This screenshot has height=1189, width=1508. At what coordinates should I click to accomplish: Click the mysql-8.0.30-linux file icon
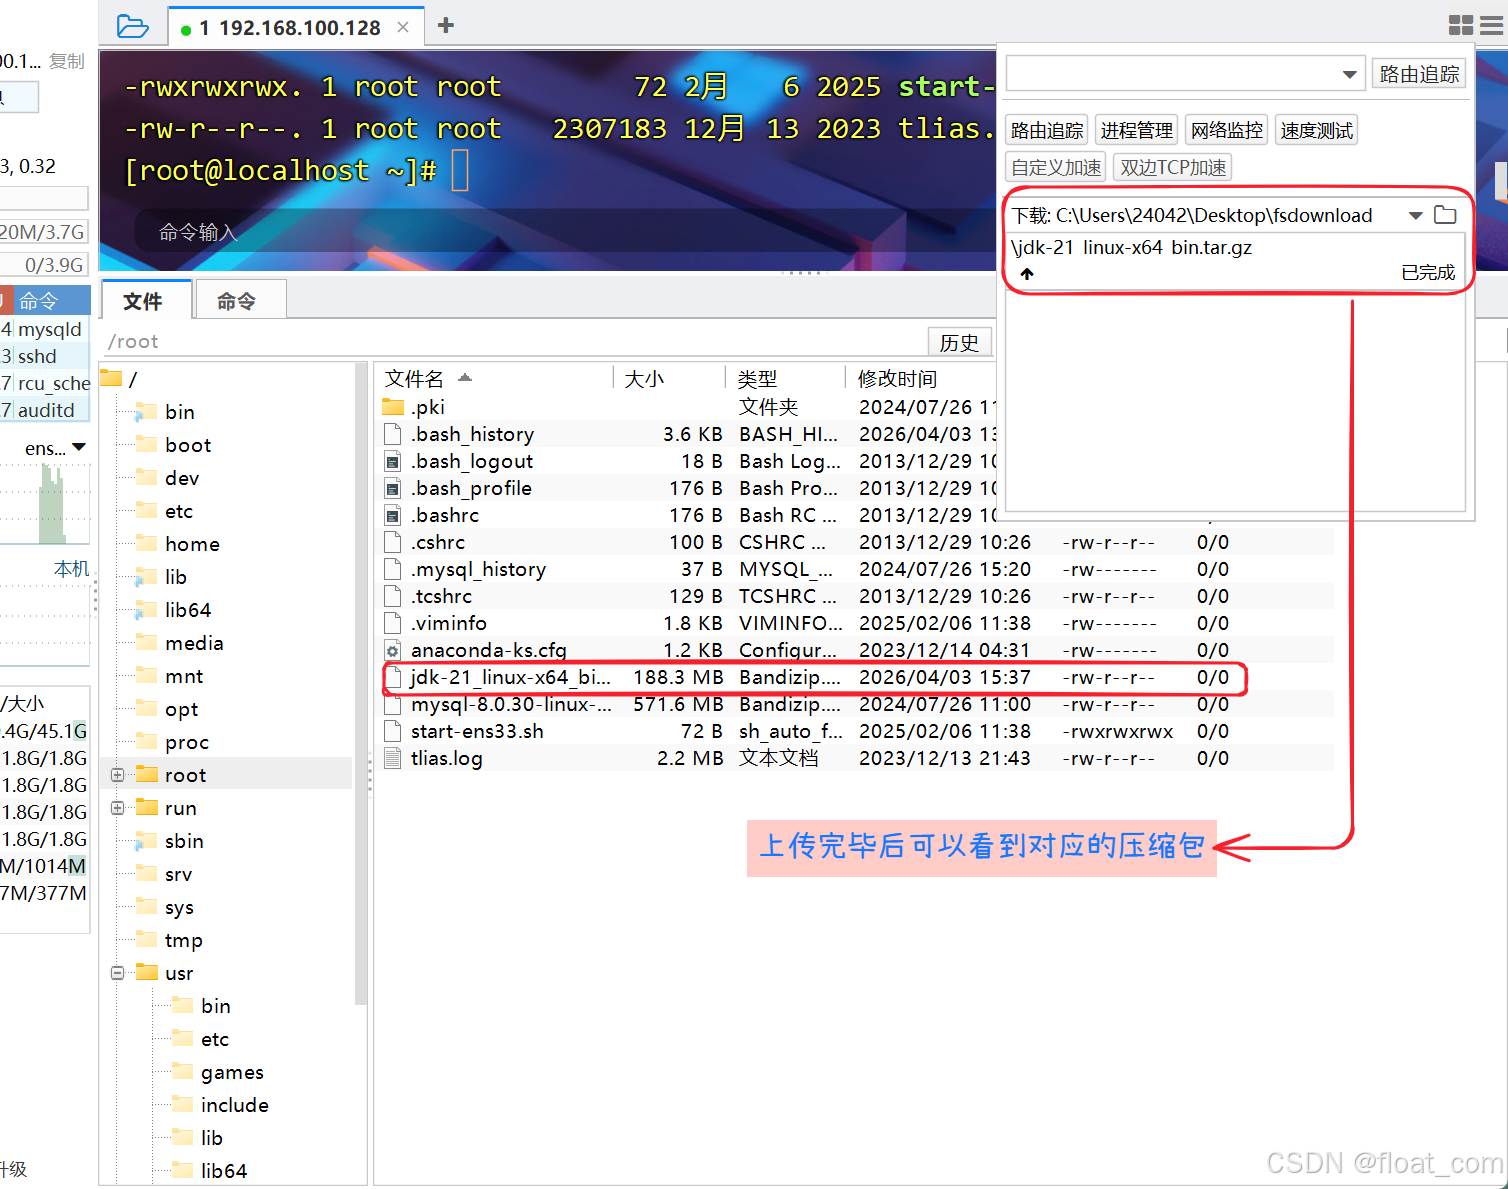point(393,704)
